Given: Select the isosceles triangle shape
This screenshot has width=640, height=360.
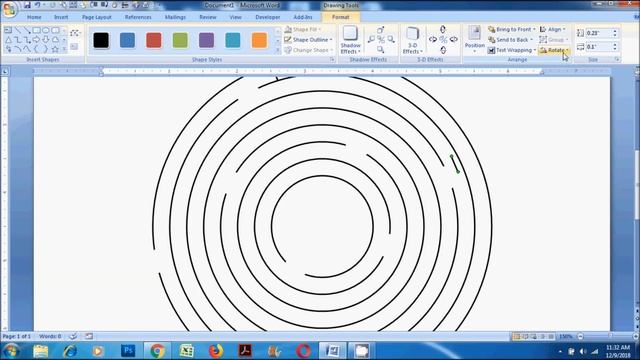Looking at the screenshot, I should coord(8,40).
